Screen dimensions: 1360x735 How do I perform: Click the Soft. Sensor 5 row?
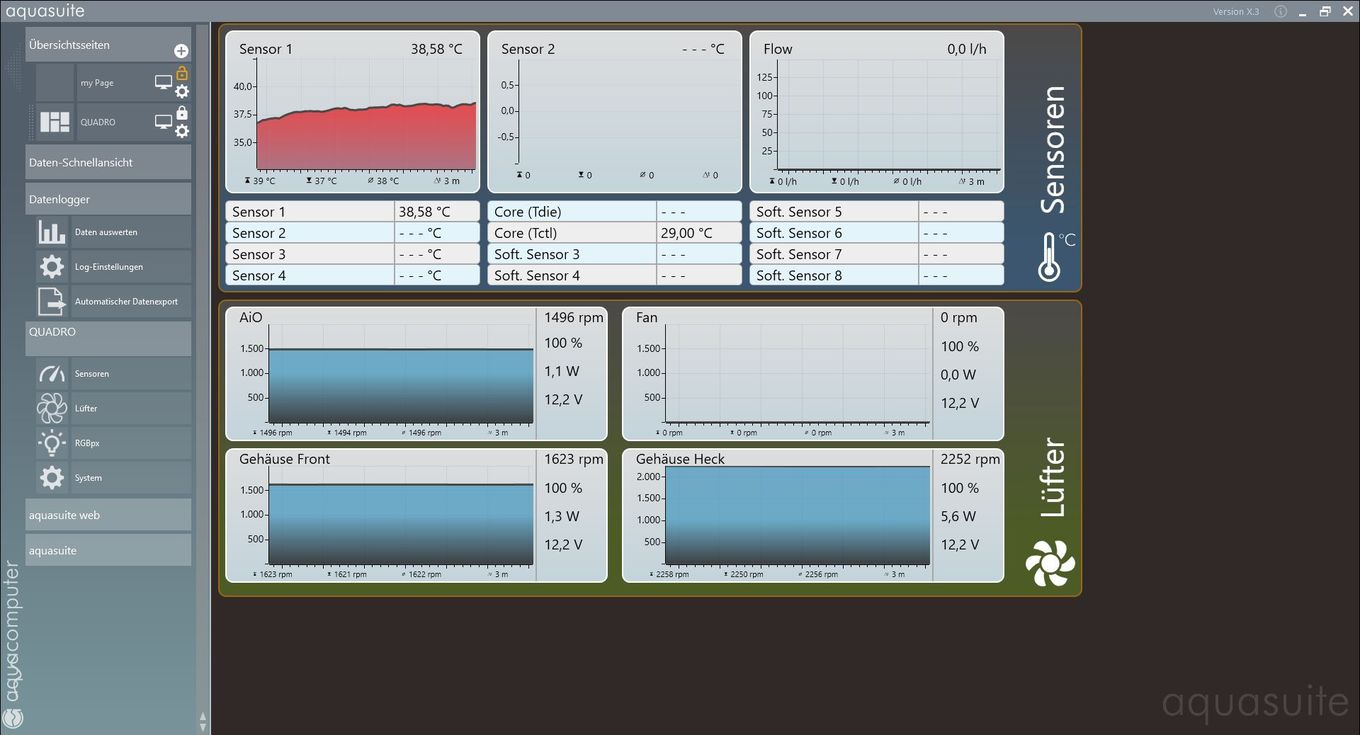pyautogui.click(x=877, y=212)
